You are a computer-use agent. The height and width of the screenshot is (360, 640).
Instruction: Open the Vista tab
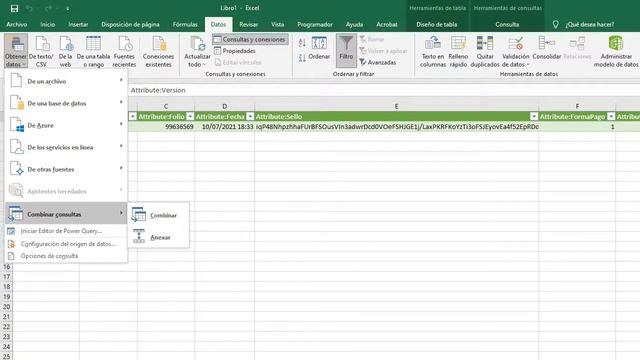pyautogui.click(x=278, y=24)
